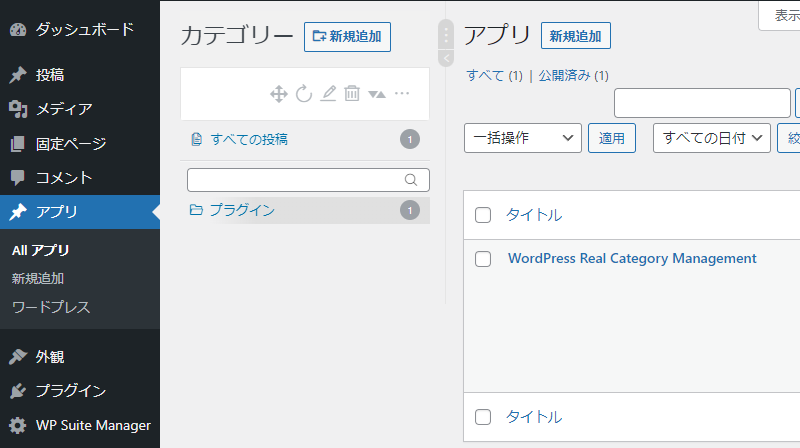Open the 一括操作 bulk actions dropdown

tap(522, 138)
